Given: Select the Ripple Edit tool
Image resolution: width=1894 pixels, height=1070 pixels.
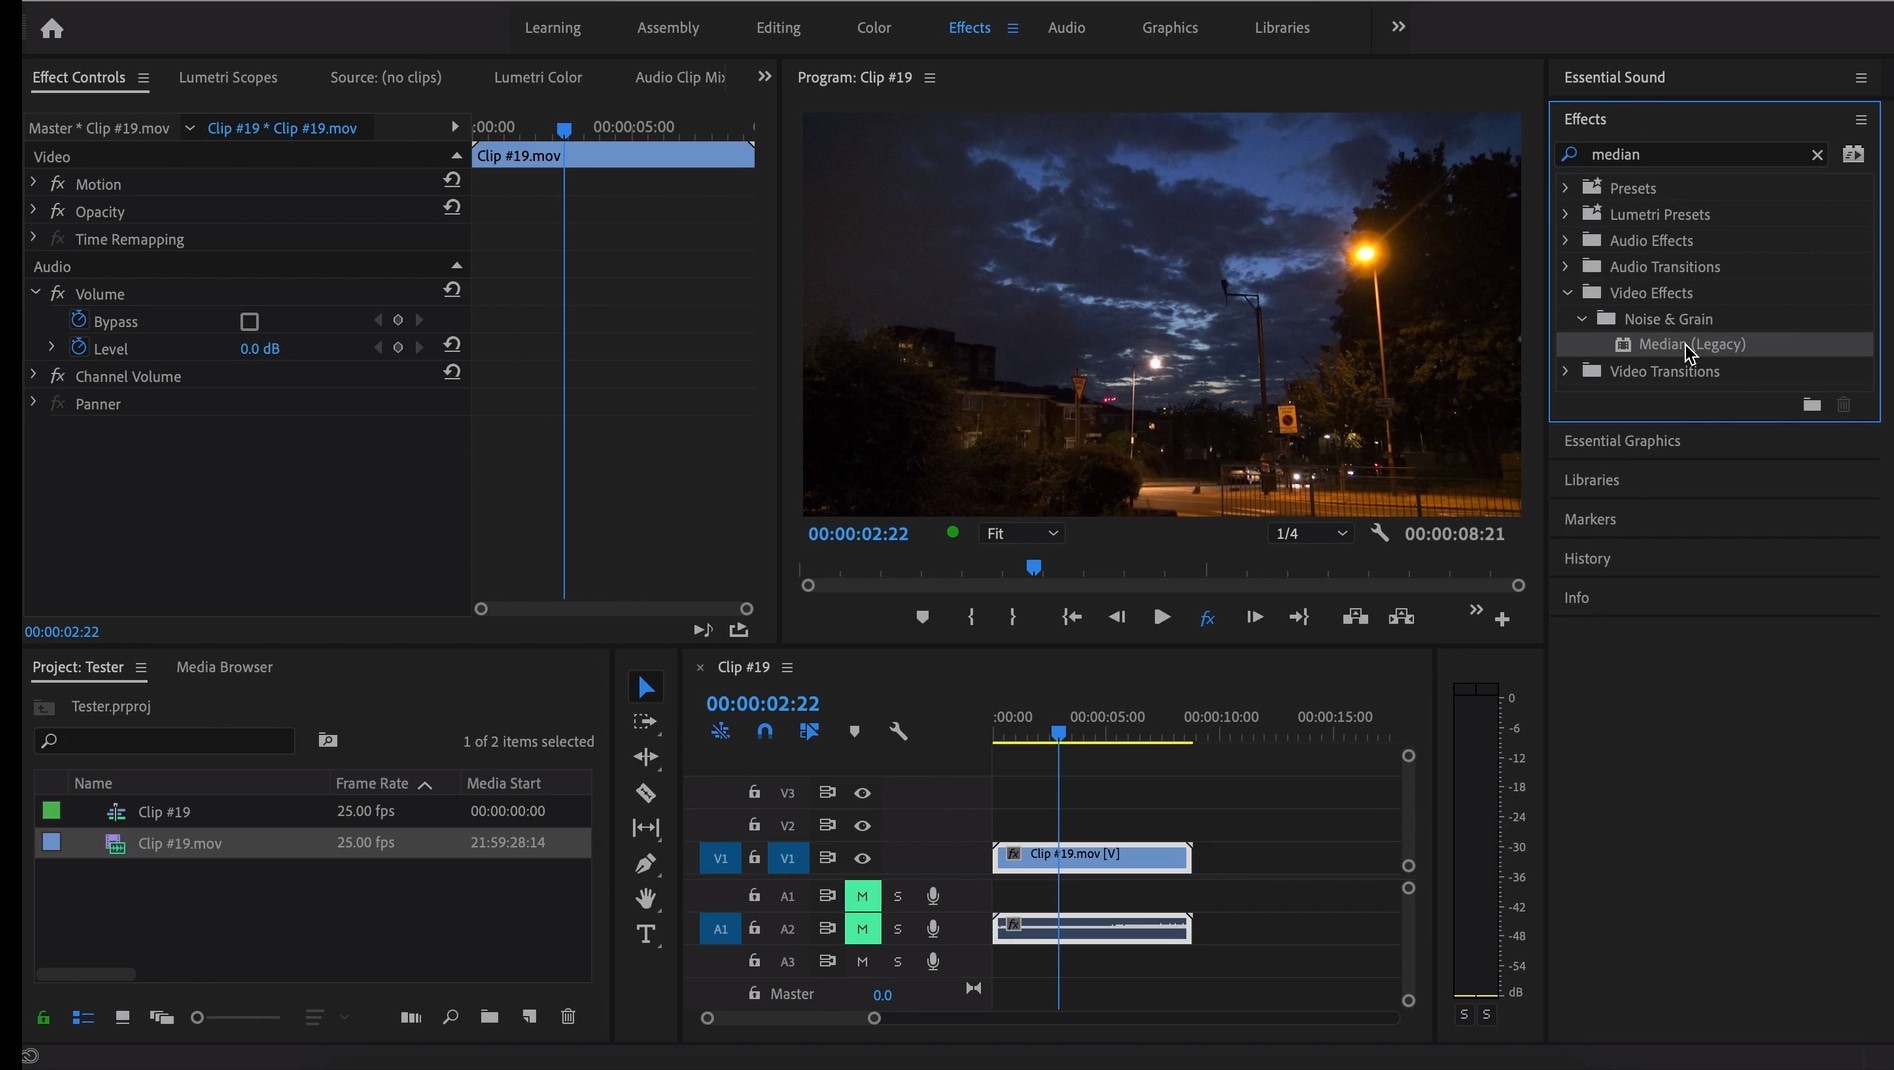Looking at the screenshot, I should [646, 757].
